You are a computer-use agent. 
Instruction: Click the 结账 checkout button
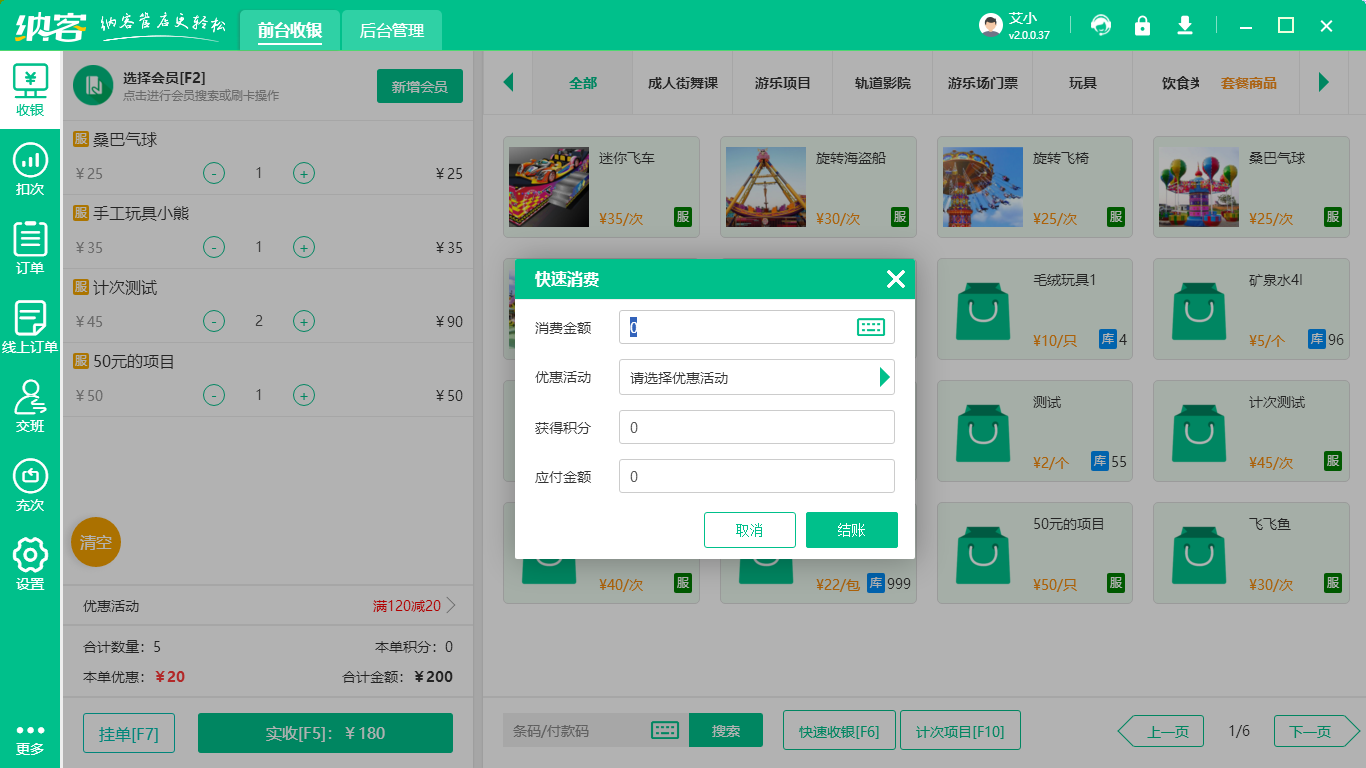851,530
